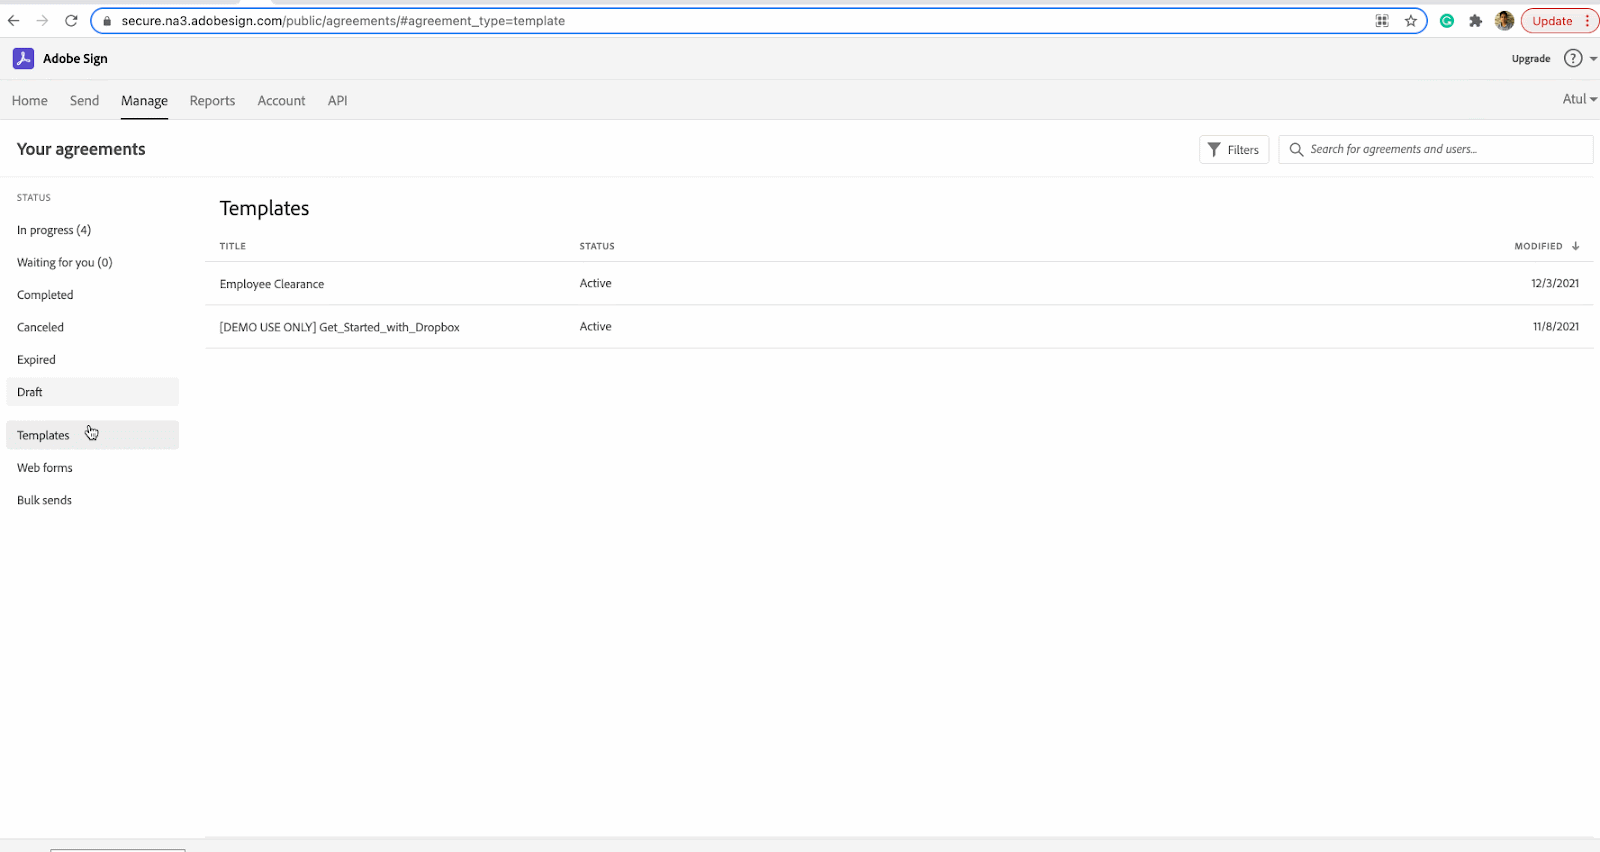
Task: Select Templates in the sidebar
Action: [92, 435]
